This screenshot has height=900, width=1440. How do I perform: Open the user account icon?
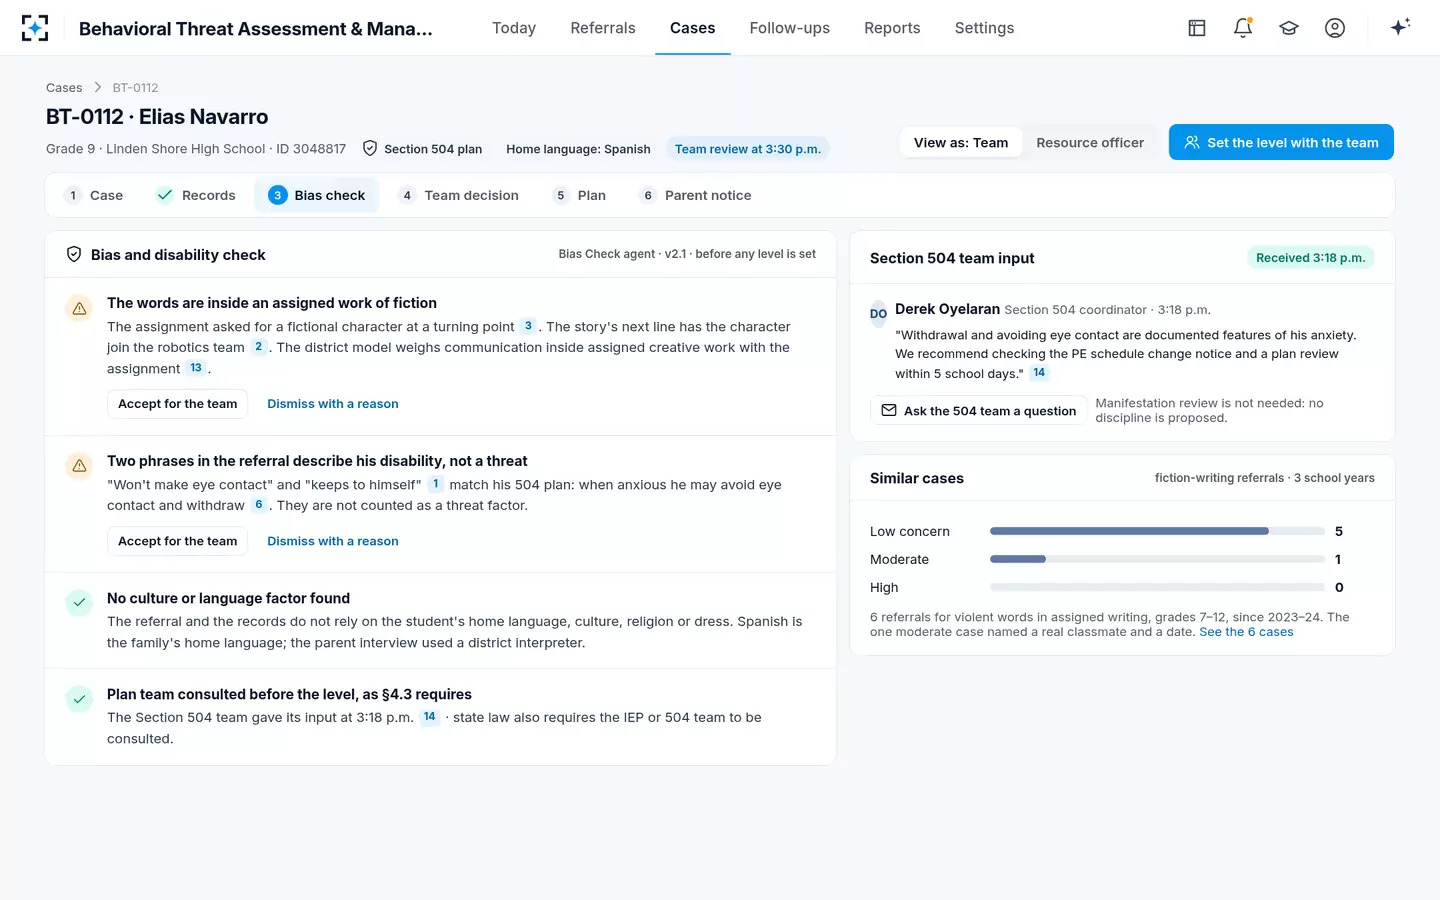click(x=1335, y=28)
